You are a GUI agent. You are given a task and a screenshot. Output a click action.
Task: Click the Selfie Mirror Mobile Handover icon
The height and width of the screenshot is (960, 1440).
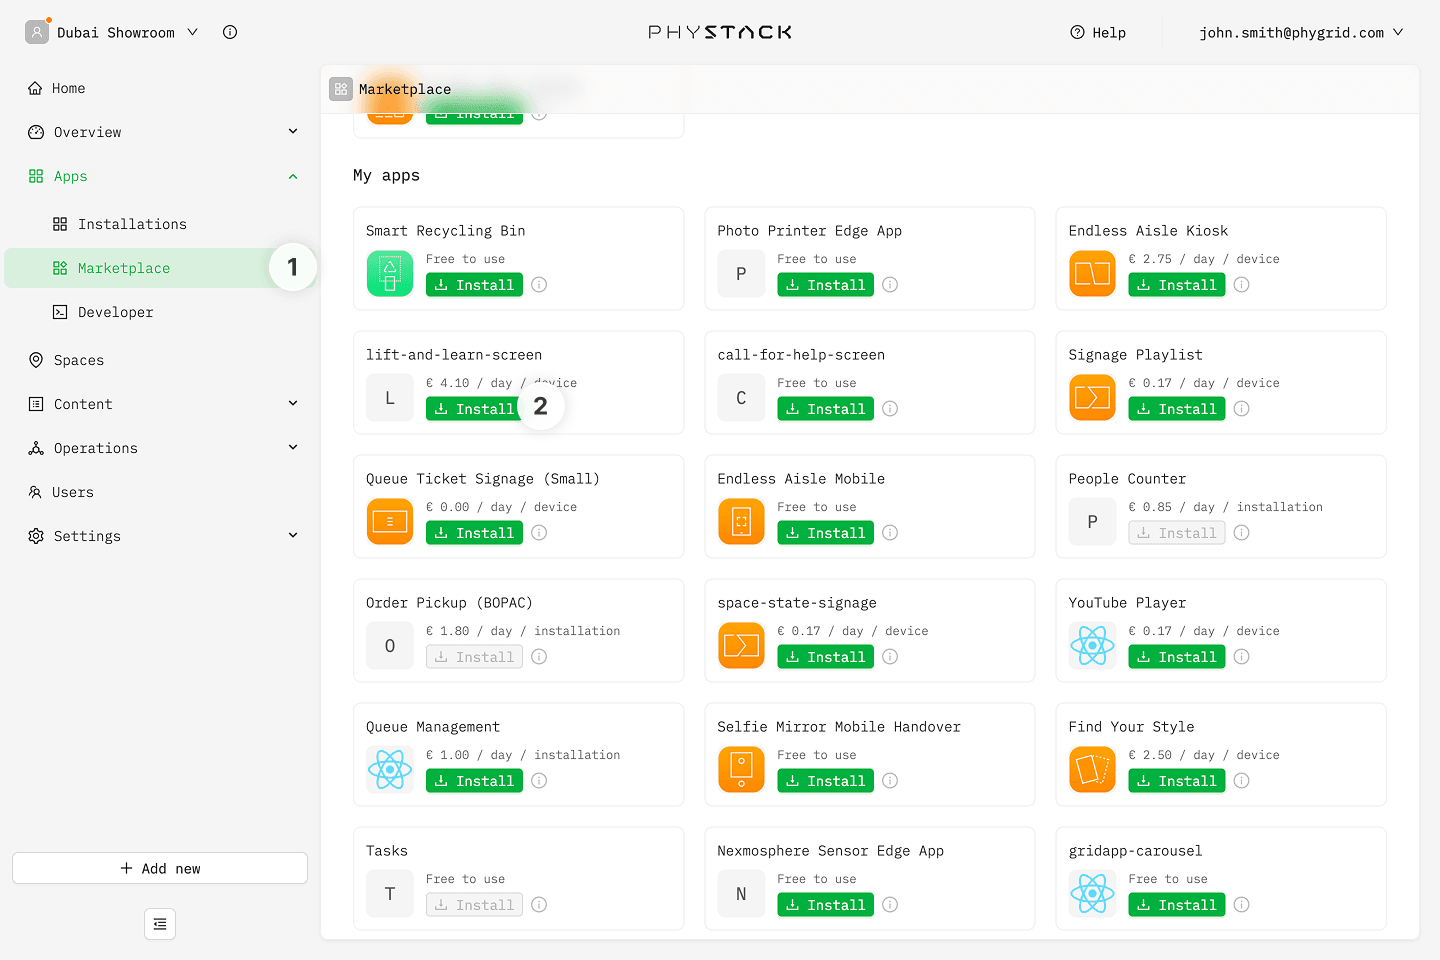click(x=741, y=769)
